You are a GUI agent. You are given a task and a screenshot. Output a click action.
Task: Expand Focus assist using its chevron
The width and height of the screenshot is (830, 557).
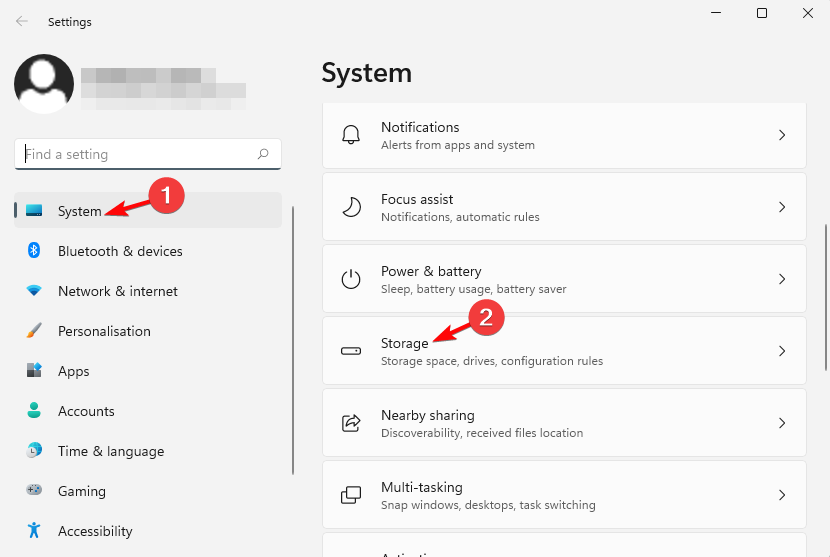(x=782, y=207)
